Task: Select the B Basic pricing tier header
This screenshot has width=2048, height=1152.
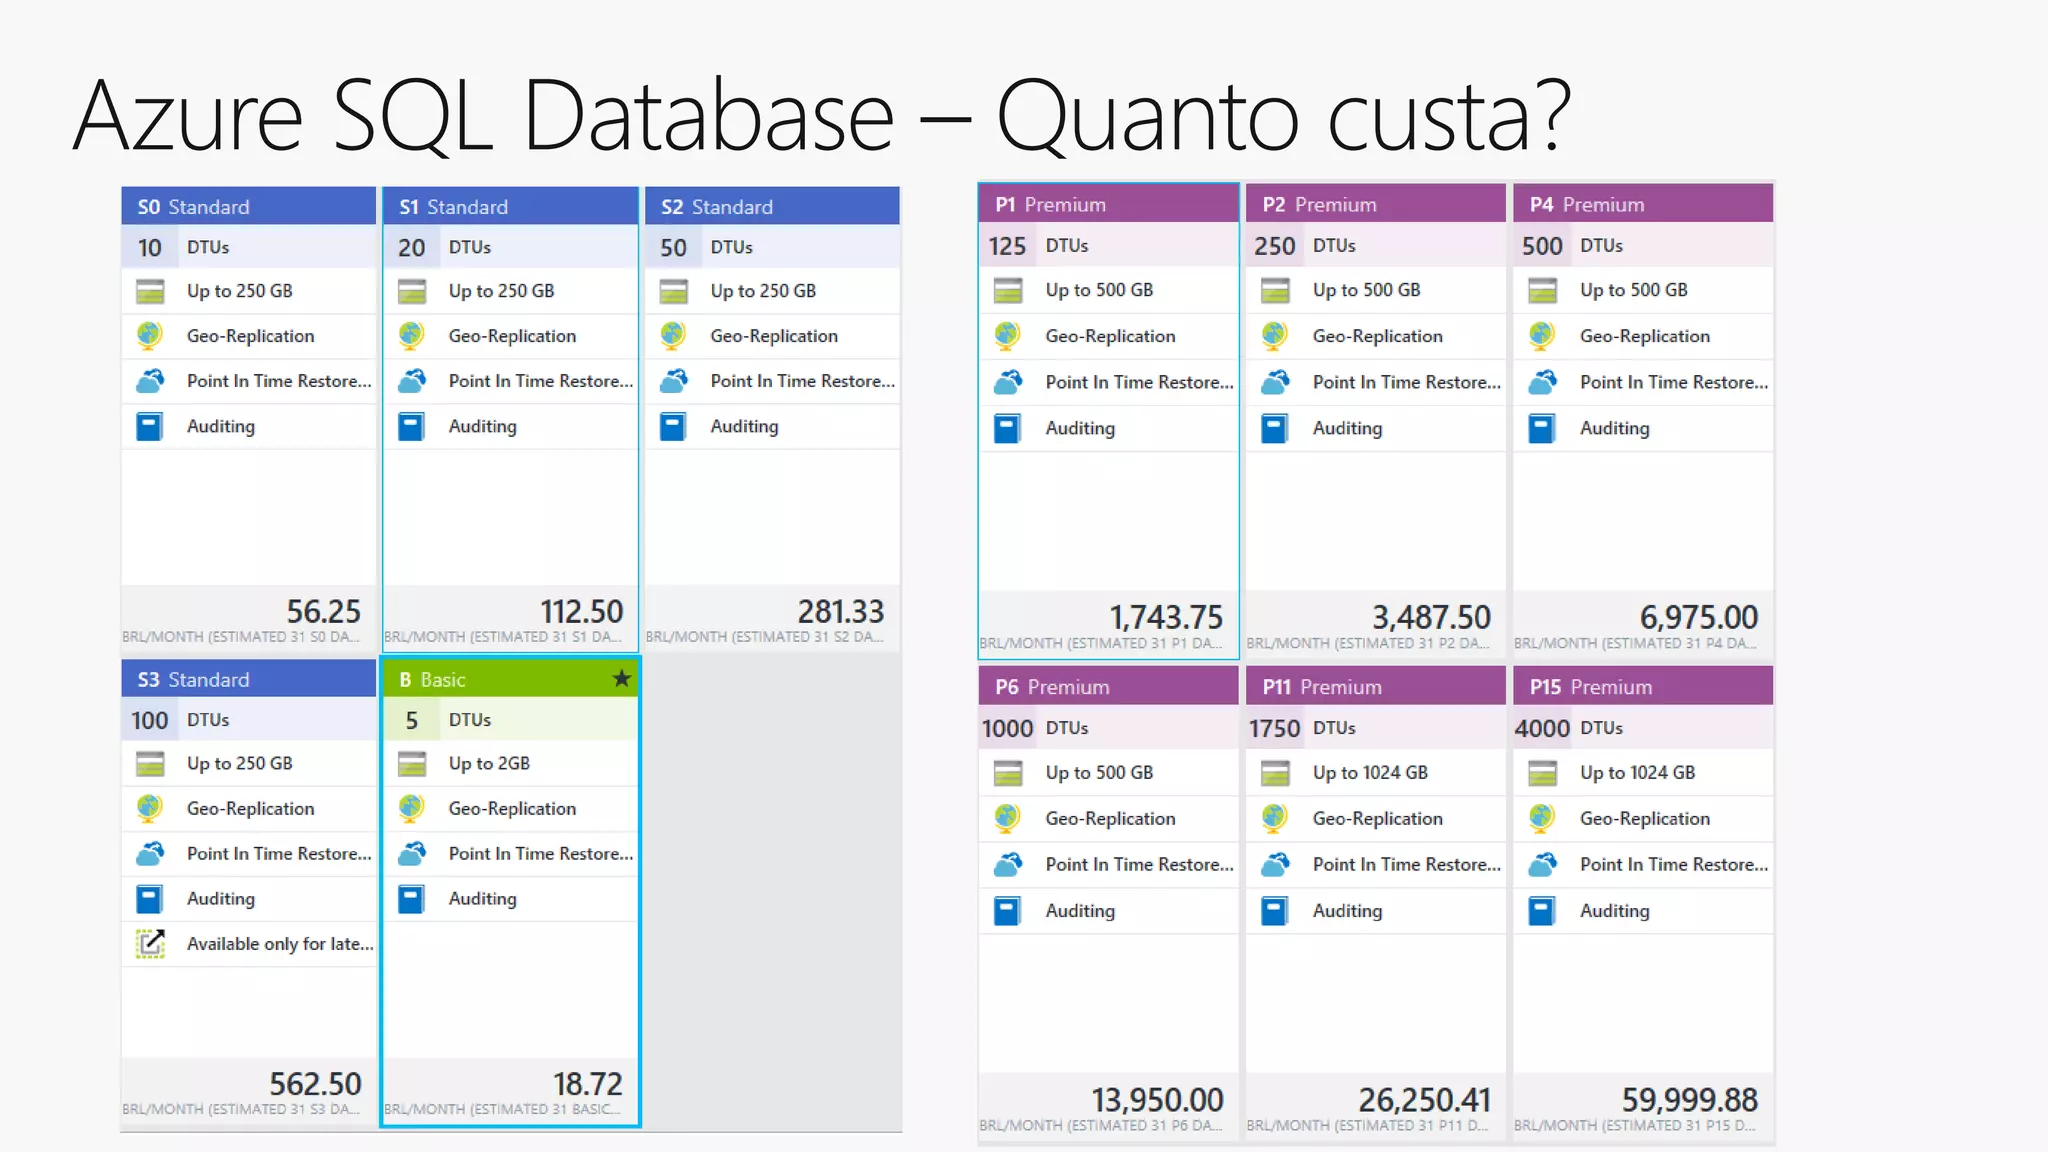Action: [x=510, y=679]
